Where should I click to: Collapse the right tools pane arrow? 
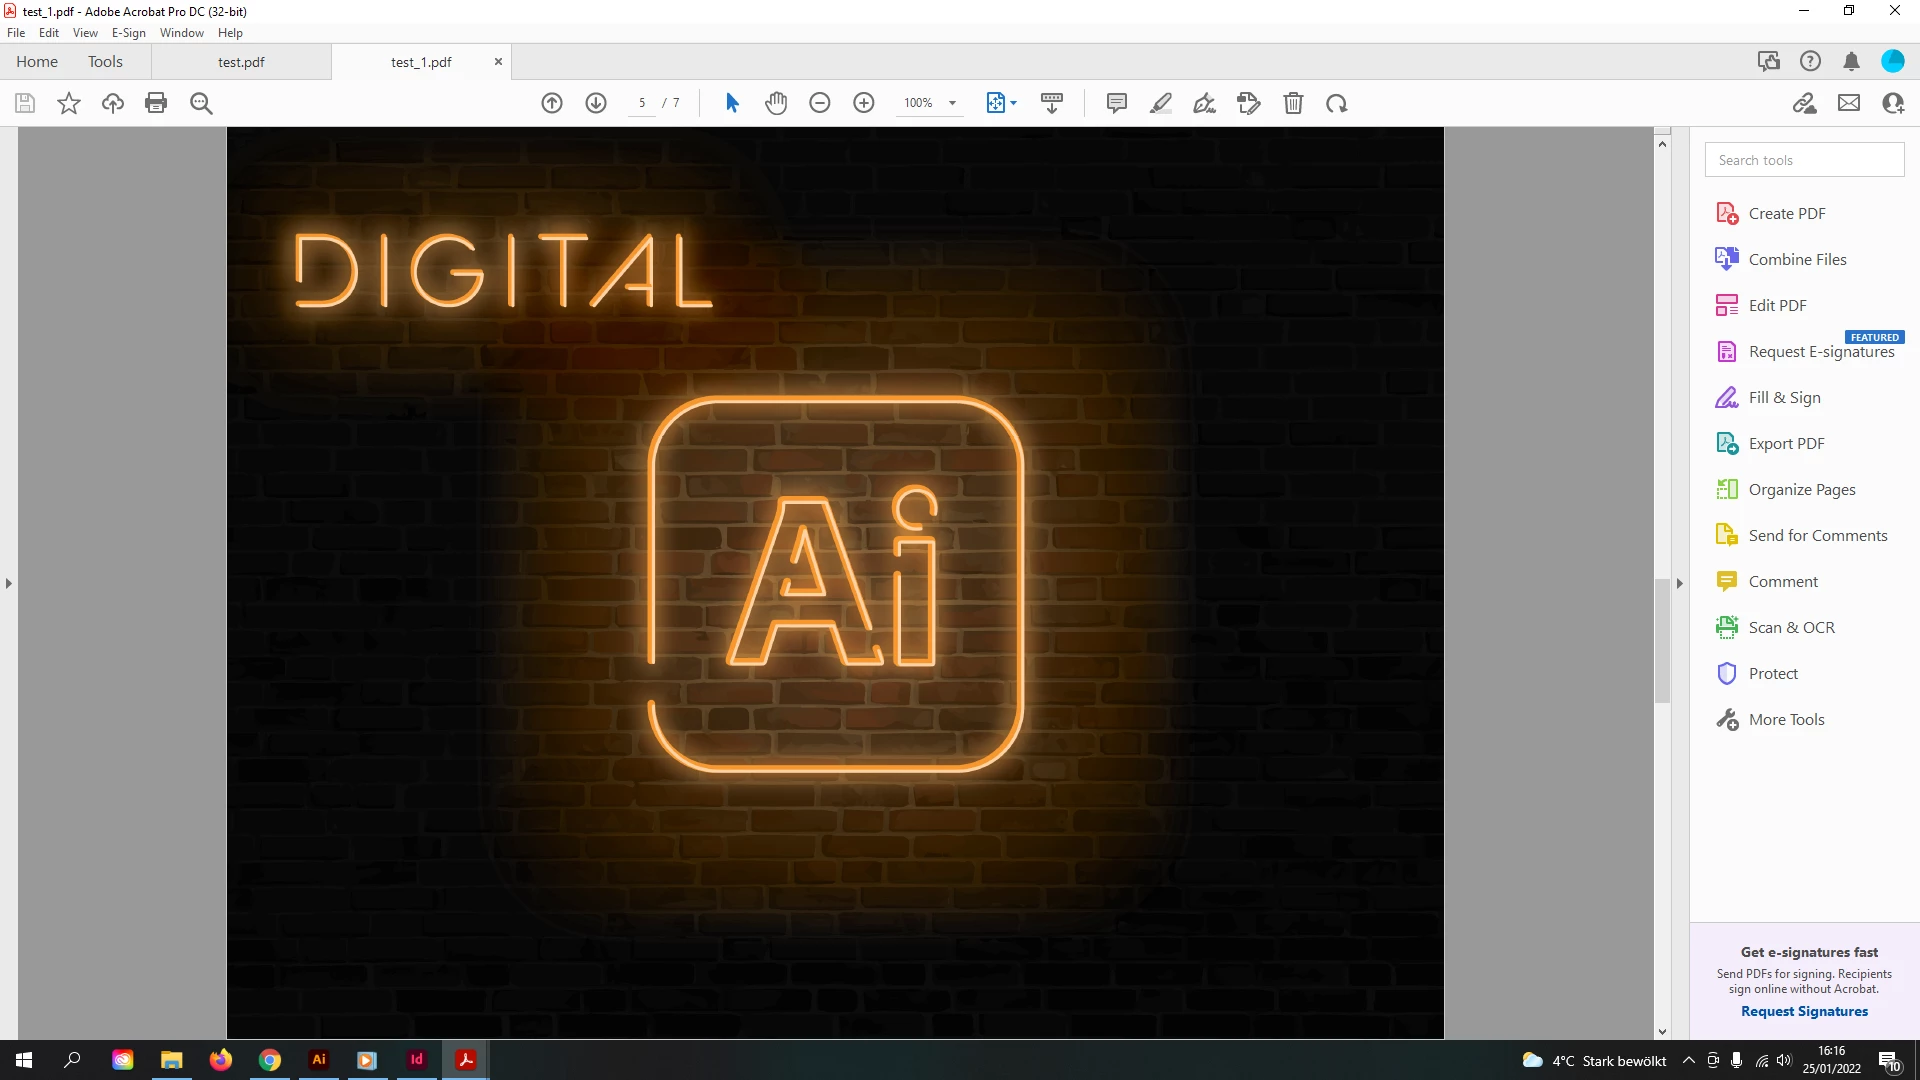[x=1680, y=583]
